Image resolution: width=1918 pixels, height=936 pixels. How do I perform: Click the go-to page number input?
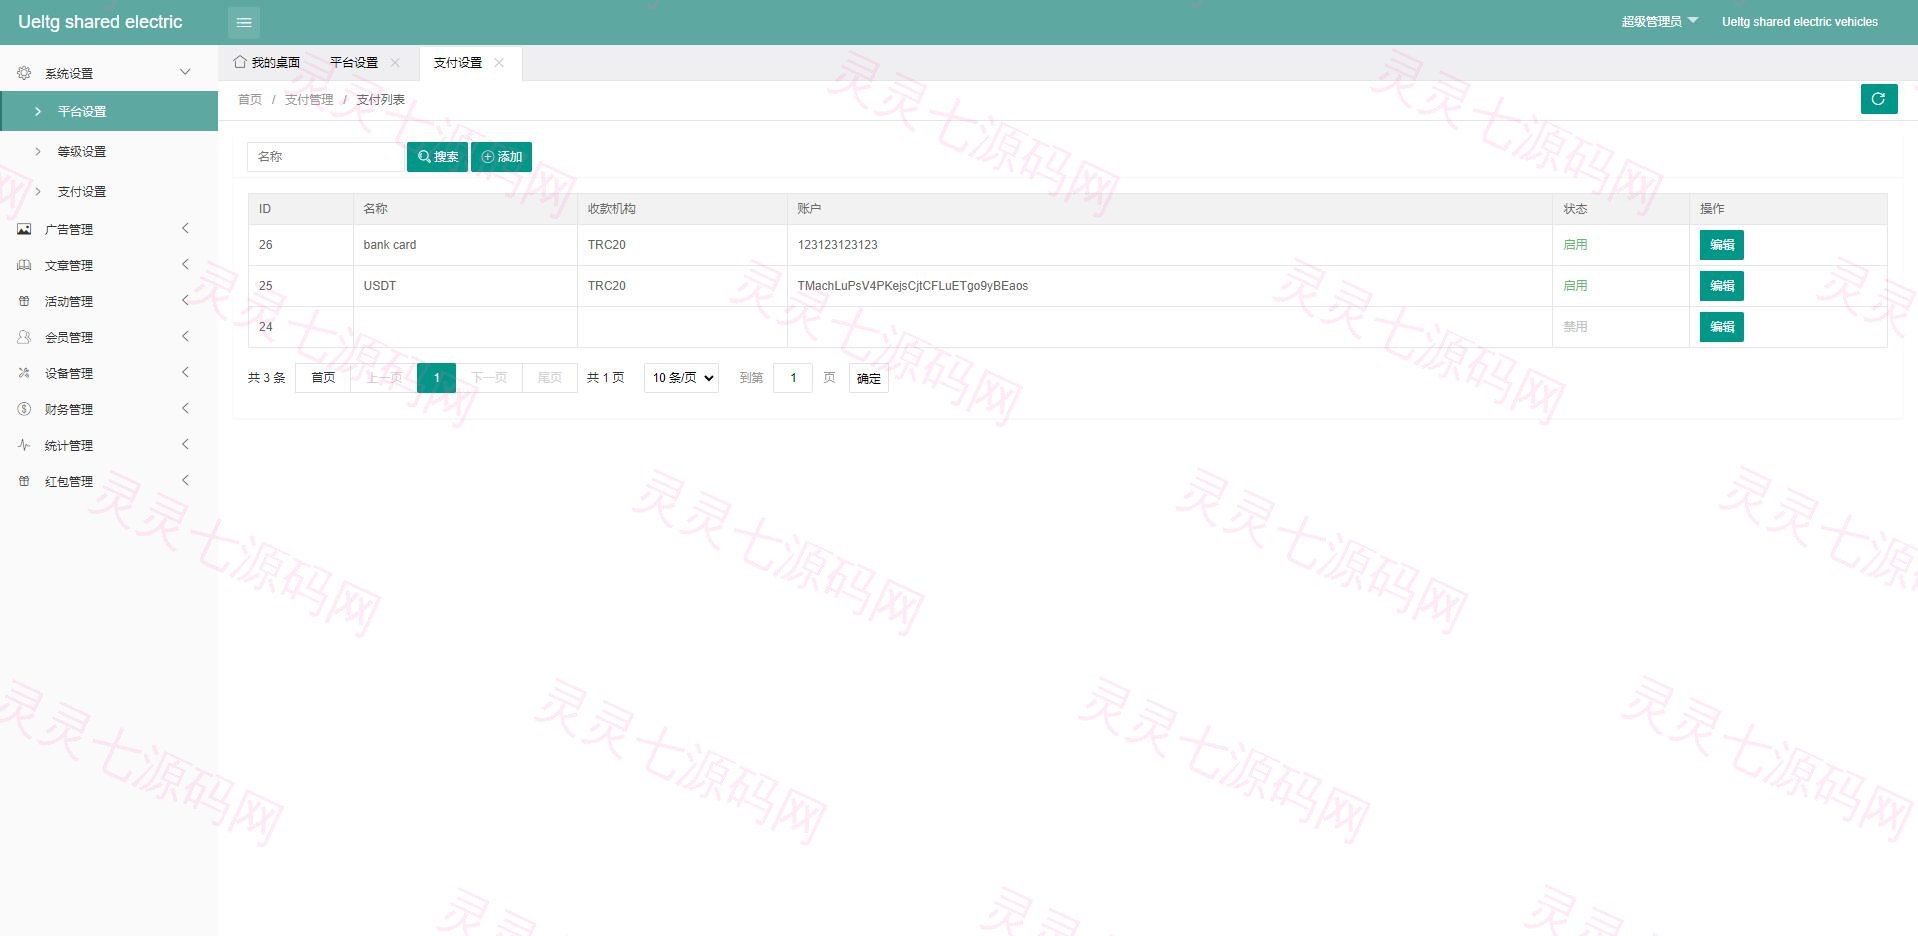(x=793, y=378)
